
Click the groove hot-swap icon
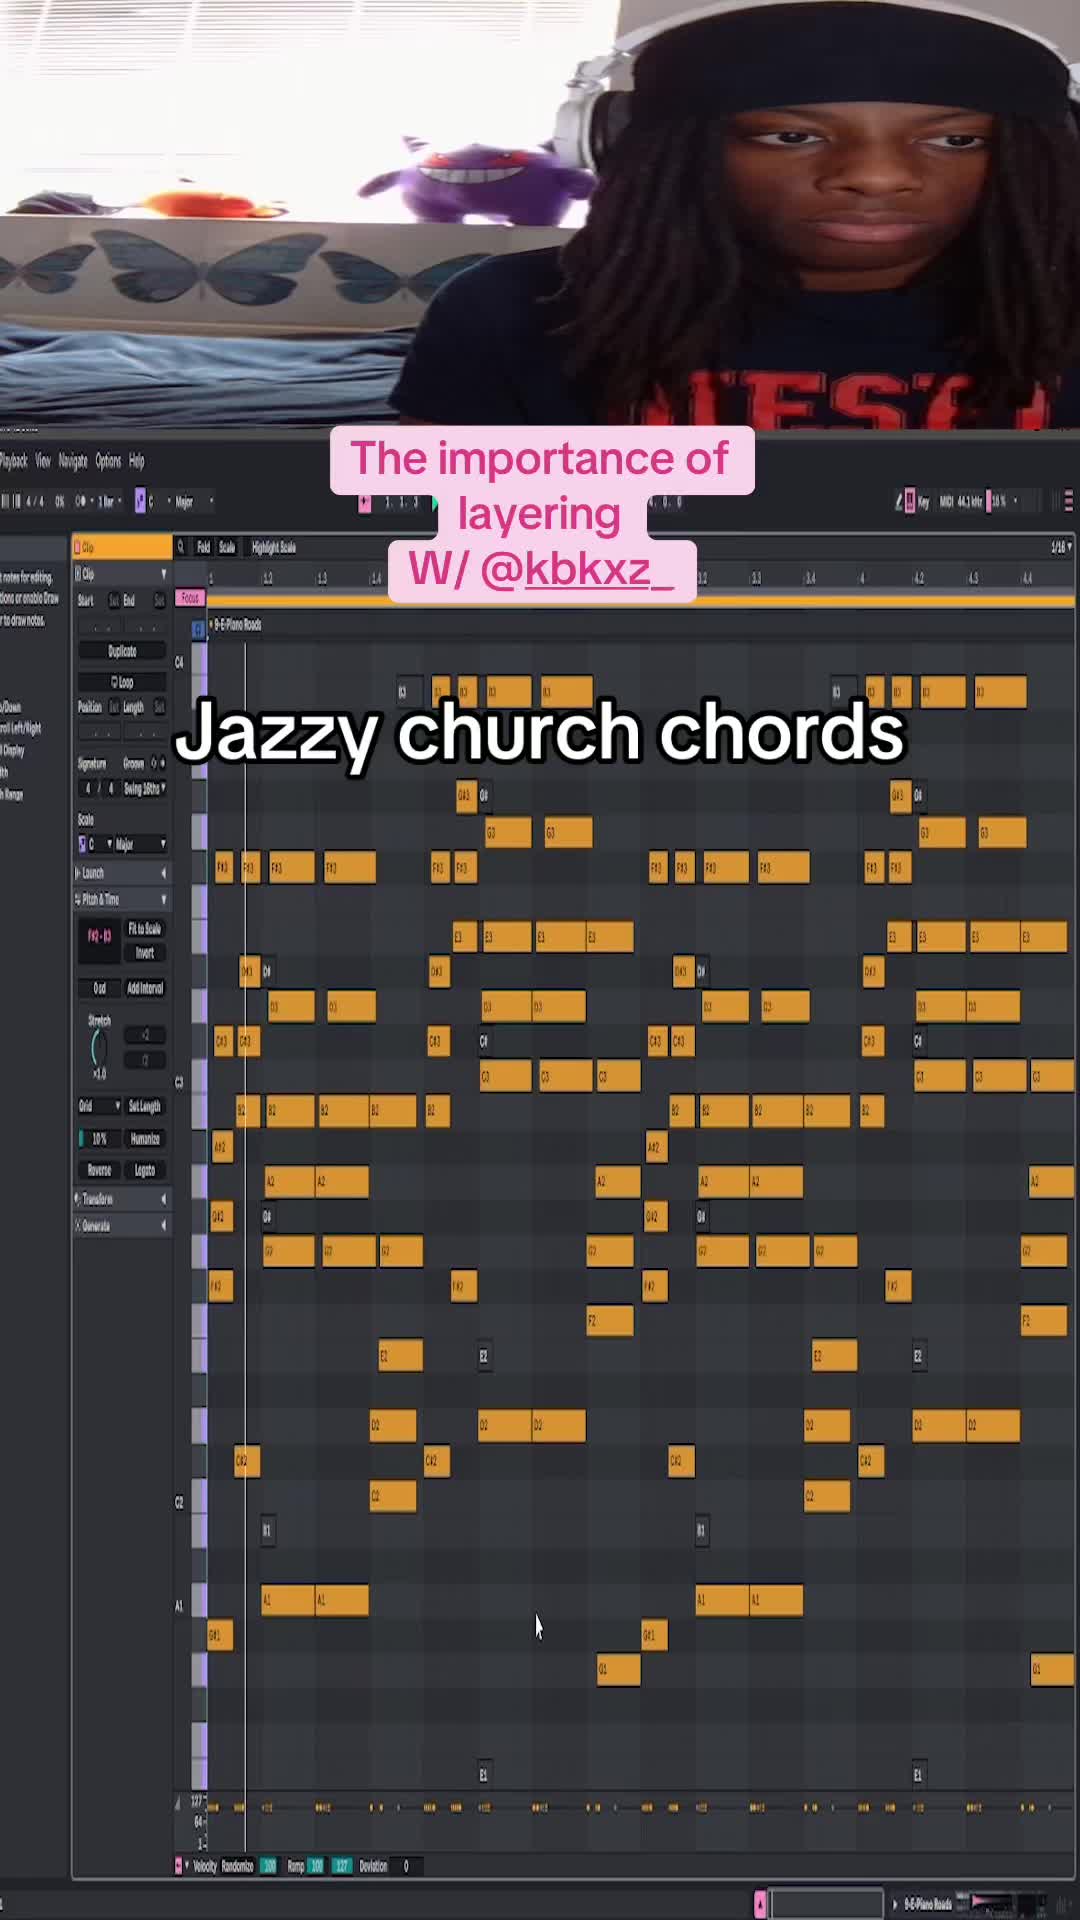coord(153,763)
